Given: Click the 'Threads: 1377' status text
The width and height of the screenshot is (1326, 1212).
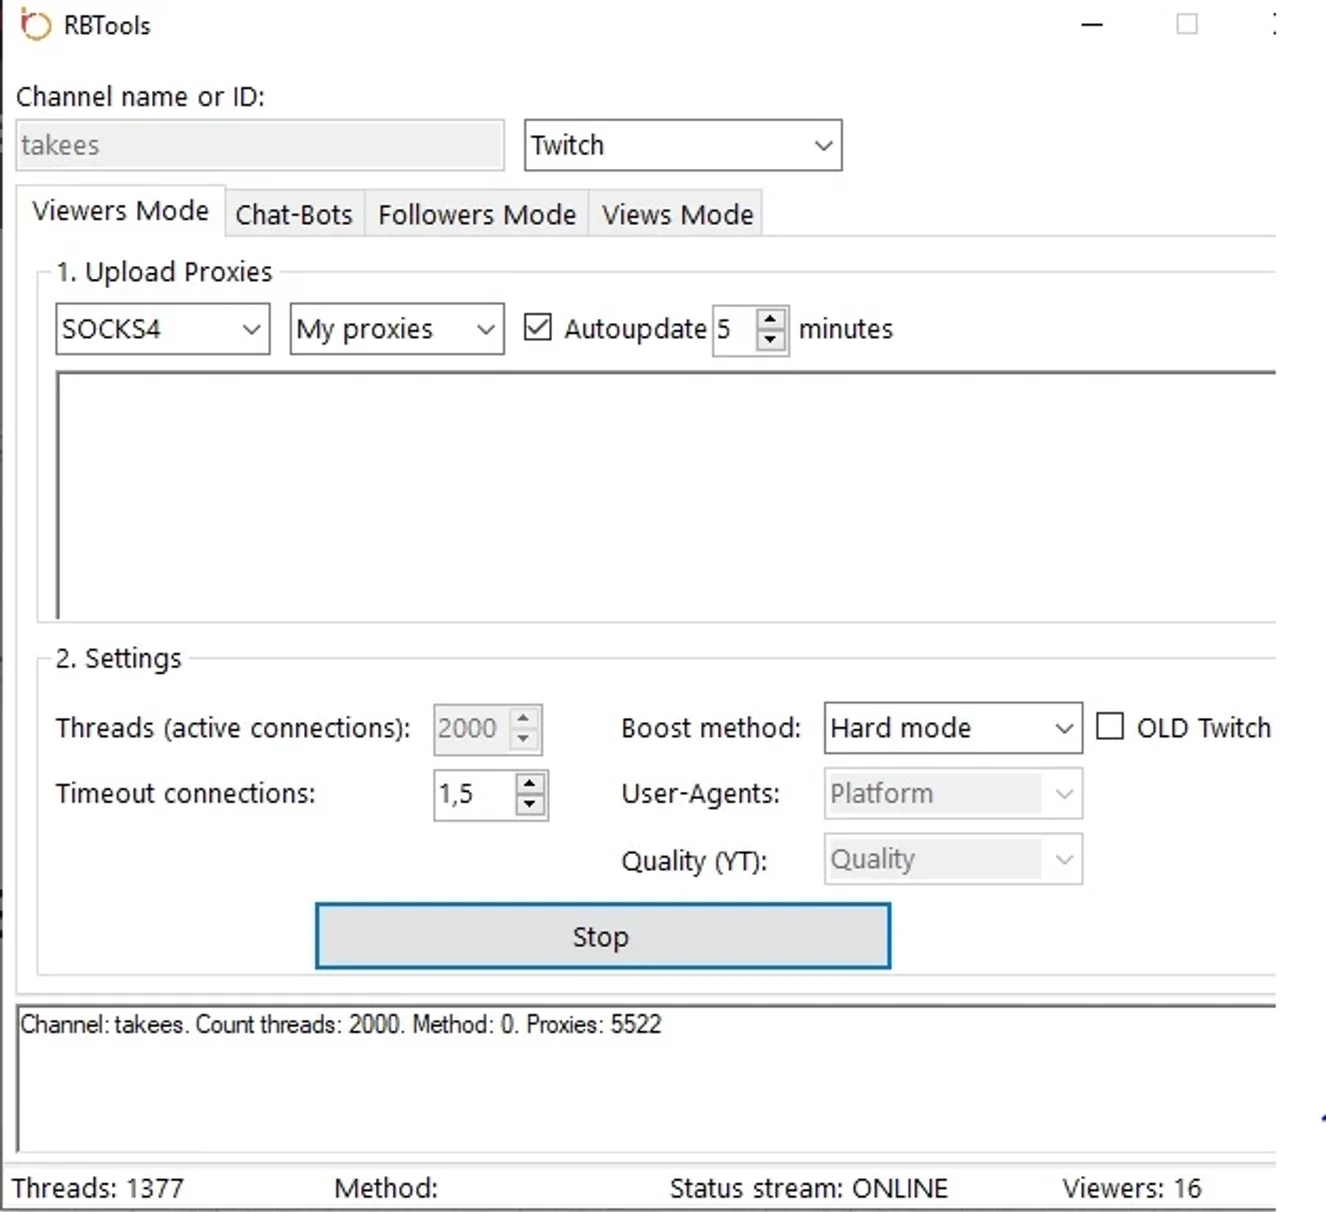Looking at the screenshot, I should (98, 1188).
